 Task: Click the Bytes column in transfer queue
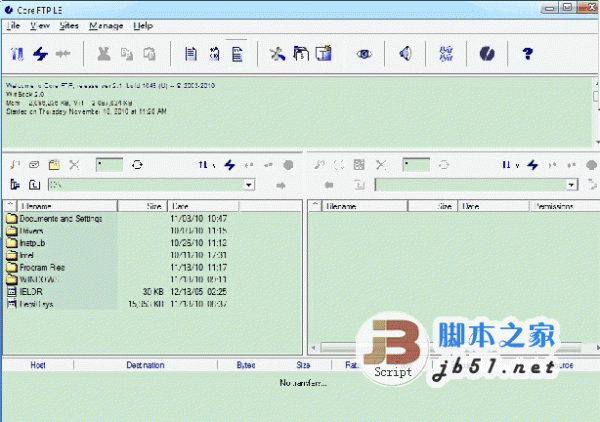pyautogui.click(x=246, y=365)
